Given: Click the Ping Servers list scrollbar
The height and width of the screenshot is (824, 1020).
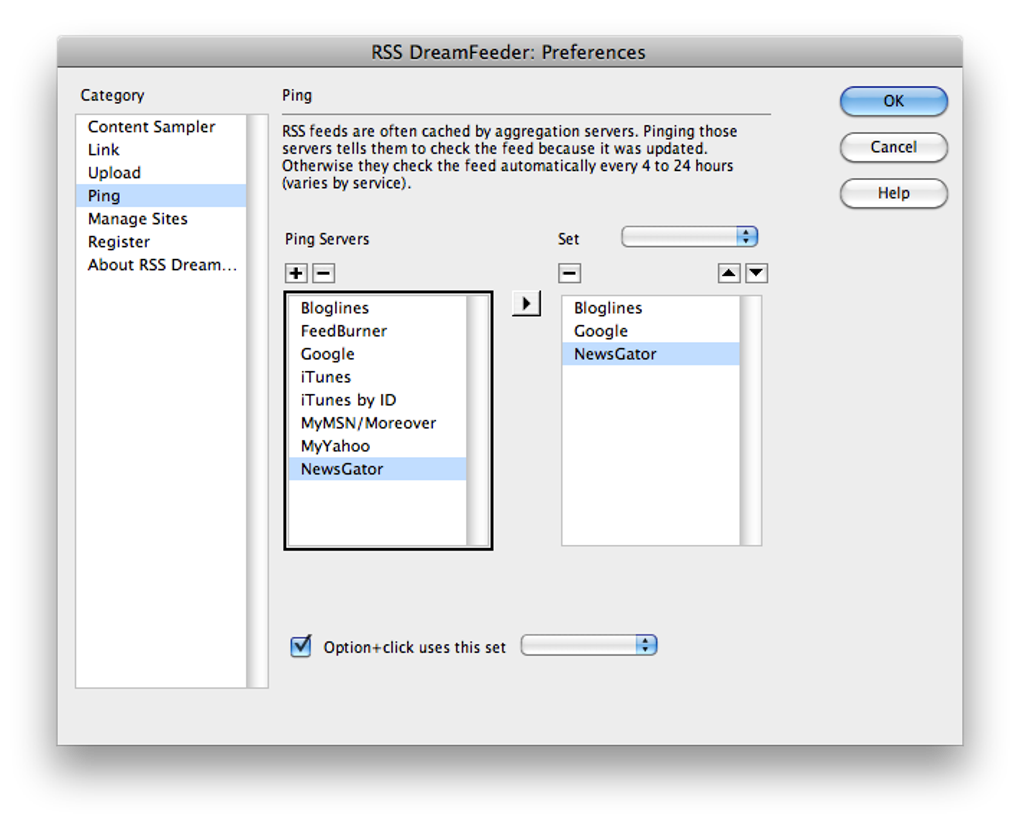Looking at the screenshot, I should [x=477, y=421].
